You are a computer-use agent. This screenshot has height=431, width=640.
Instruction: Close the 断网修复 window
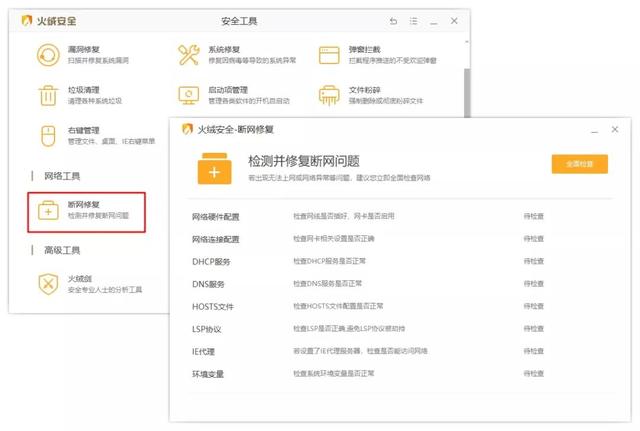(x=615, y=129)
